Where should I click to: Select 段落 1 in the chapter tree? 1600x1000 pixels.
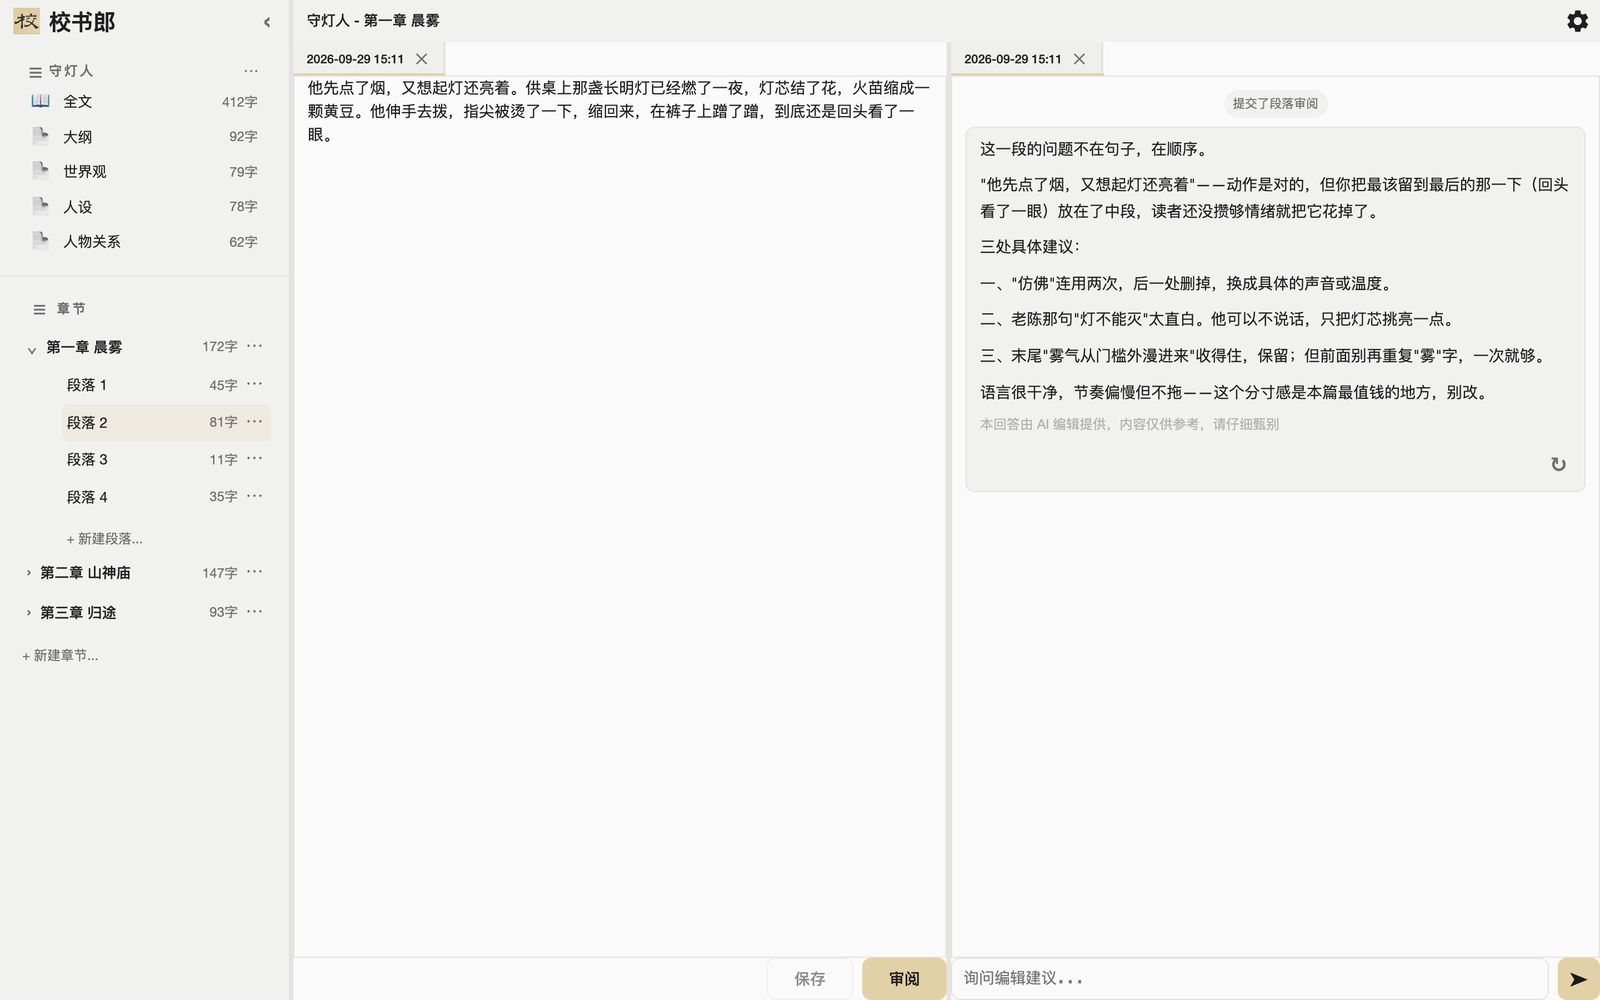166,385
